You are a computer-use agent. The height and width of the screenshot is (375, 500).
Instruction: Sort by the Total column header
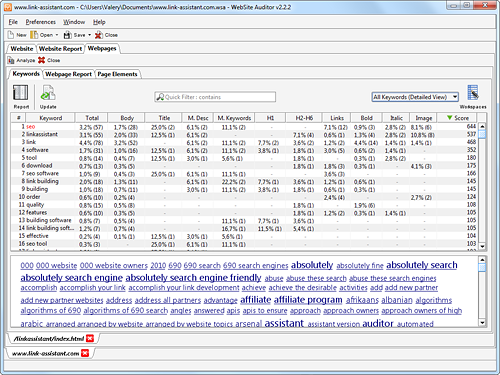(x=92, y=118)
